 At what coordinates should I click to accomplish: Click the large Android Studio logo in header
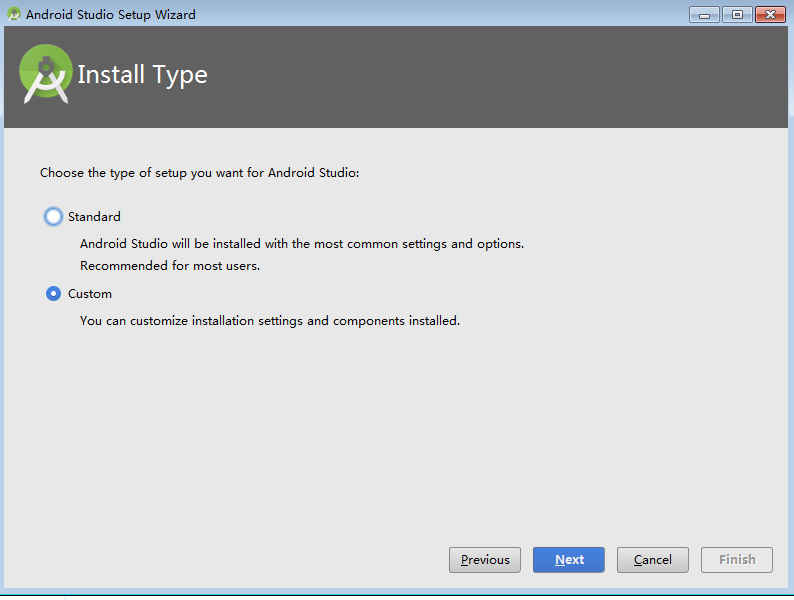[x=46, y=75]
